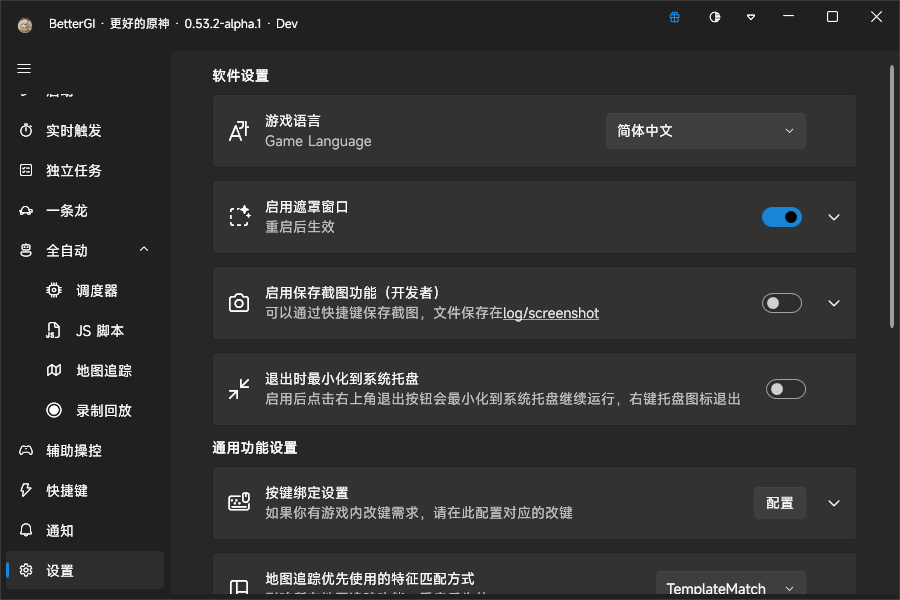900x600 pixels.
Task: Click the shrink arrows icon in tray setting
Action: coord(239,389)
